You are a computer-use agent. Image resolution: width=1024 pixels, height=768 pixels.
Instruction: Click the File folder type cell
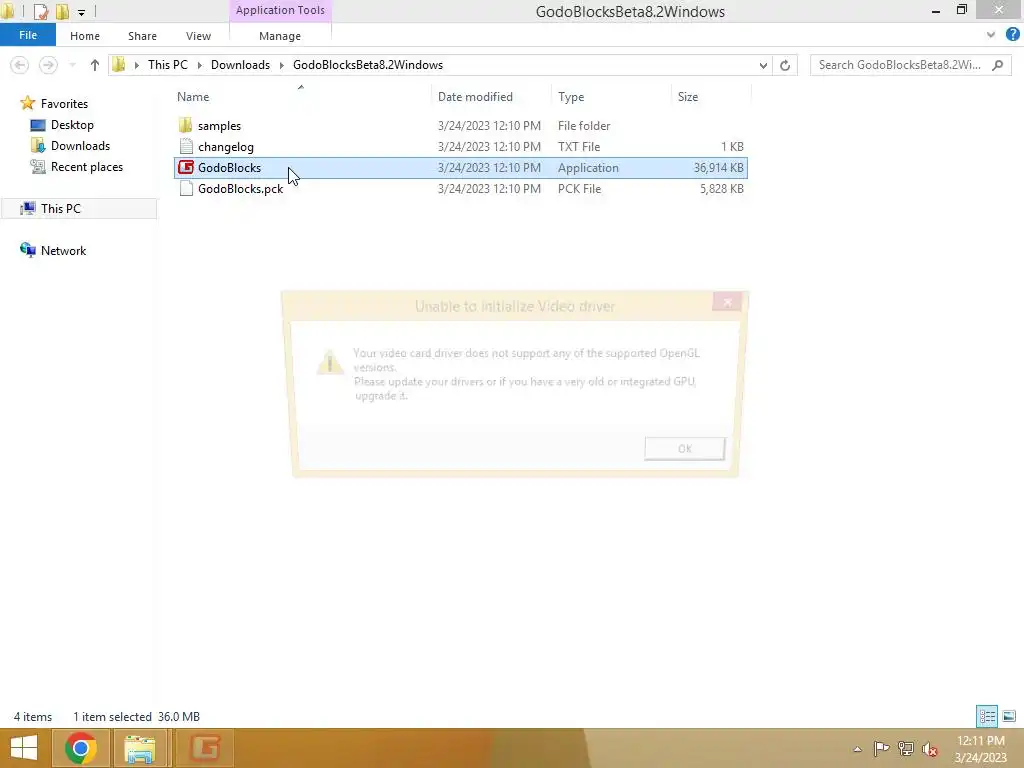pos(584,125)
